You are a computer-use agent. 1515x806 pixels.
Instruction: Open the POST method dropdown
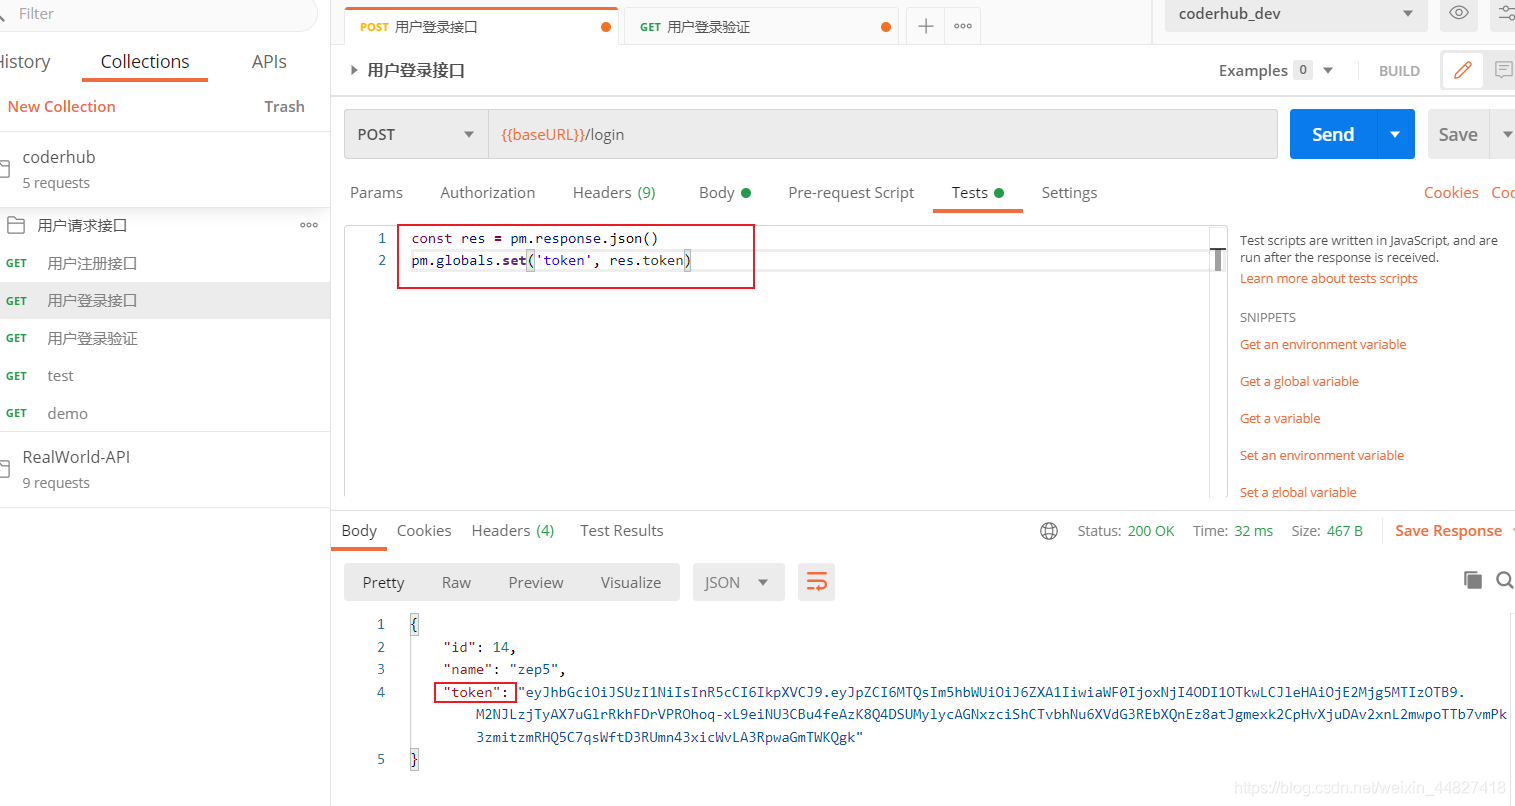416,134
